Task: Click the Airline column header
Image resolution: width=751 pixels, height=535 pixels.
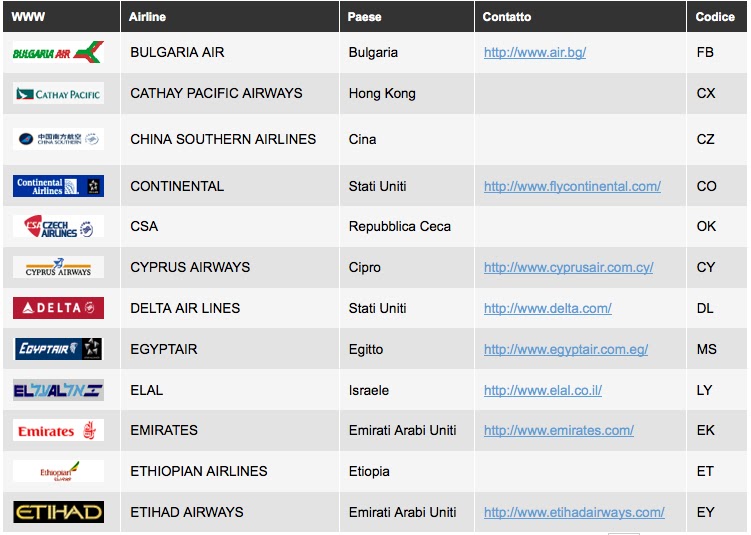Action: click(148, 17)
